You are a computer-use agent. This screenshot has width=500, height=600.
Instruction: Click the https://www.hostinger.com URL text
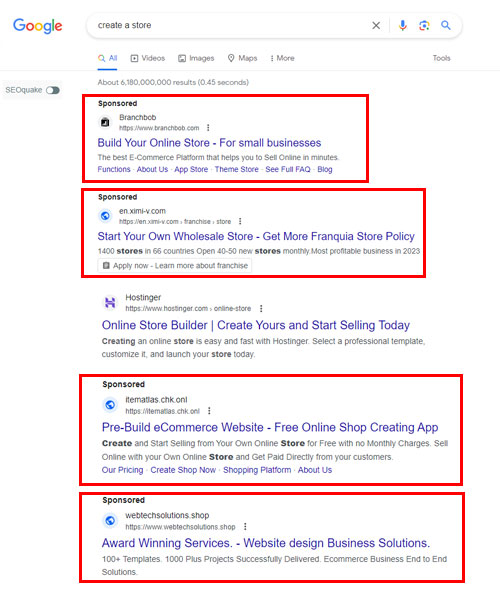(188, 309)
